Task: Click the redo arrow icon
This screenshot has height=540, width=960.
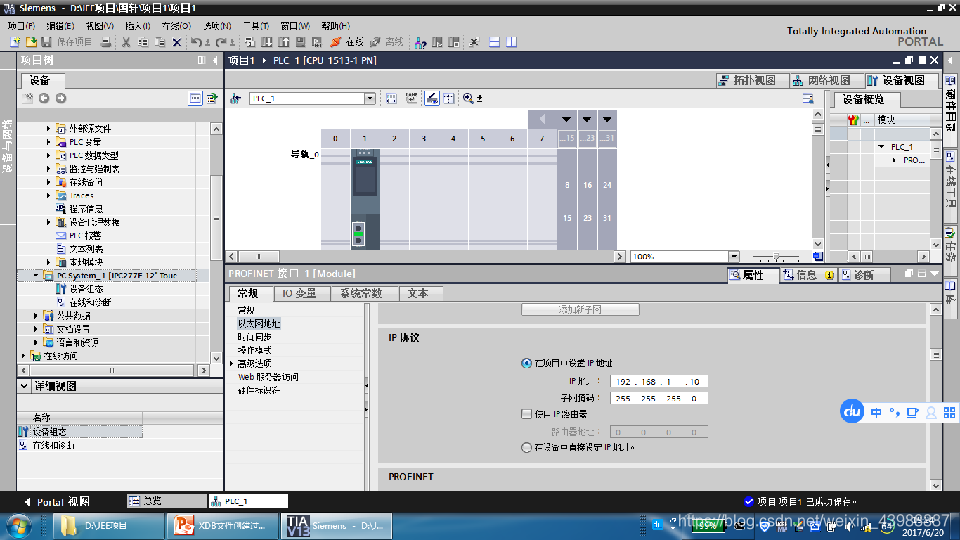Action: pyautogui.click(x=221, y=42)
